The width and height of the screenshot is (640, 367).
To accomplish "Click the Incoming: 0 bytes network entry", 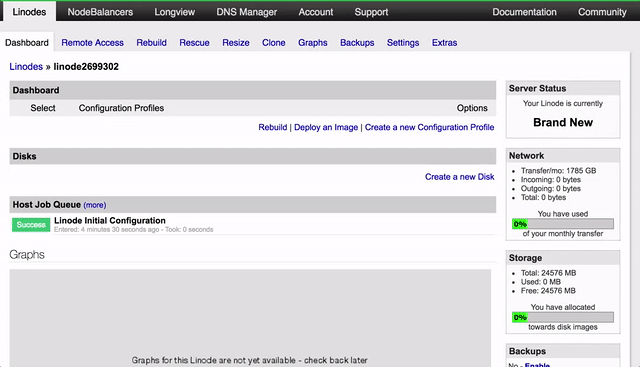I will click(x=551, y=180).
